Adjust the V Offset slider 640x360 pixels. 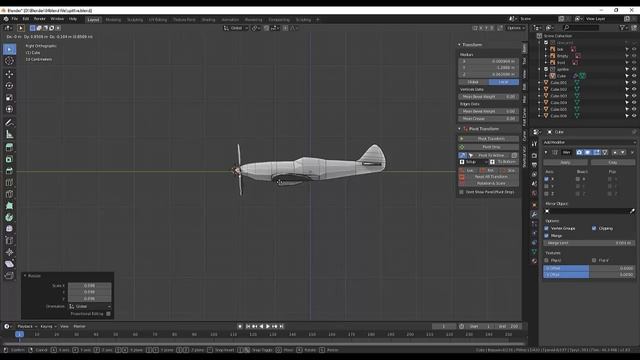(589, 275)
